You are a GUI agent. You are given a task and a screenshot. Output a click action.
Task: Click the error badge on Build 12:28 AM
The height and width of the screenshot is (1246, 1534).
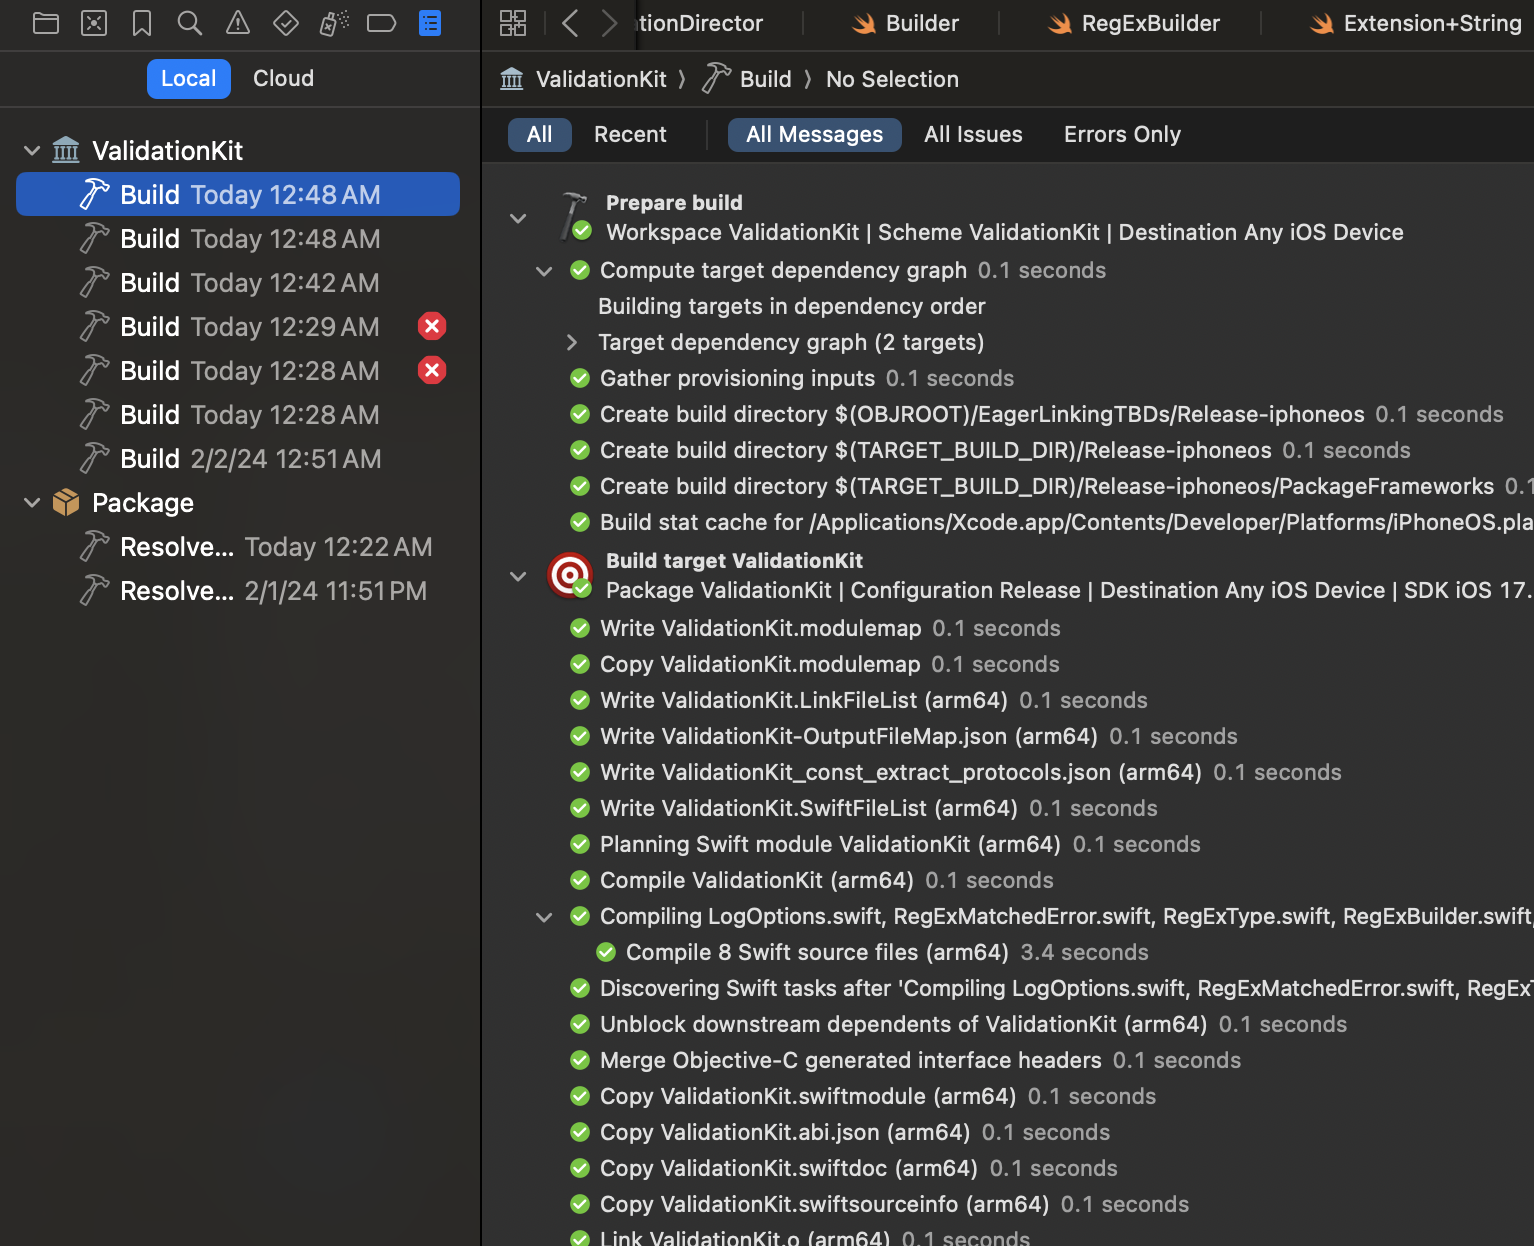[x=432, y=370]
